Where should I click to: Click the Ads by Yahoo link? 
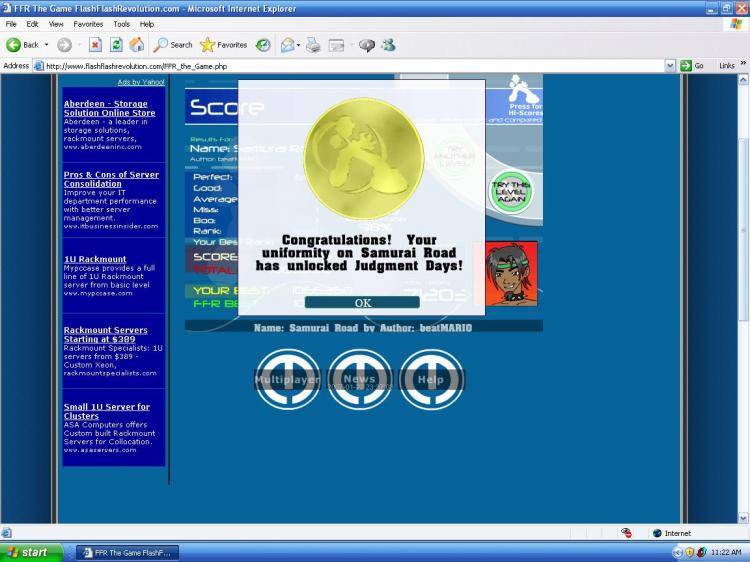pos(141,82)
